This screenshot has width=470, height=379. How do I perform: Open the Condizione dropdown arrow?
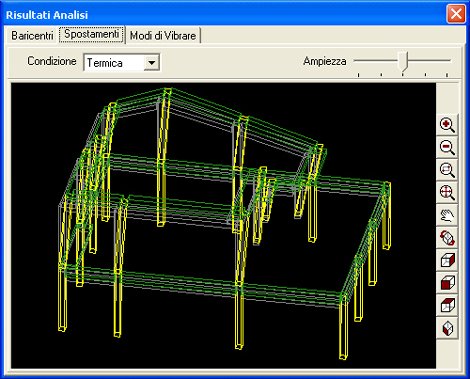tap(151, 63)
